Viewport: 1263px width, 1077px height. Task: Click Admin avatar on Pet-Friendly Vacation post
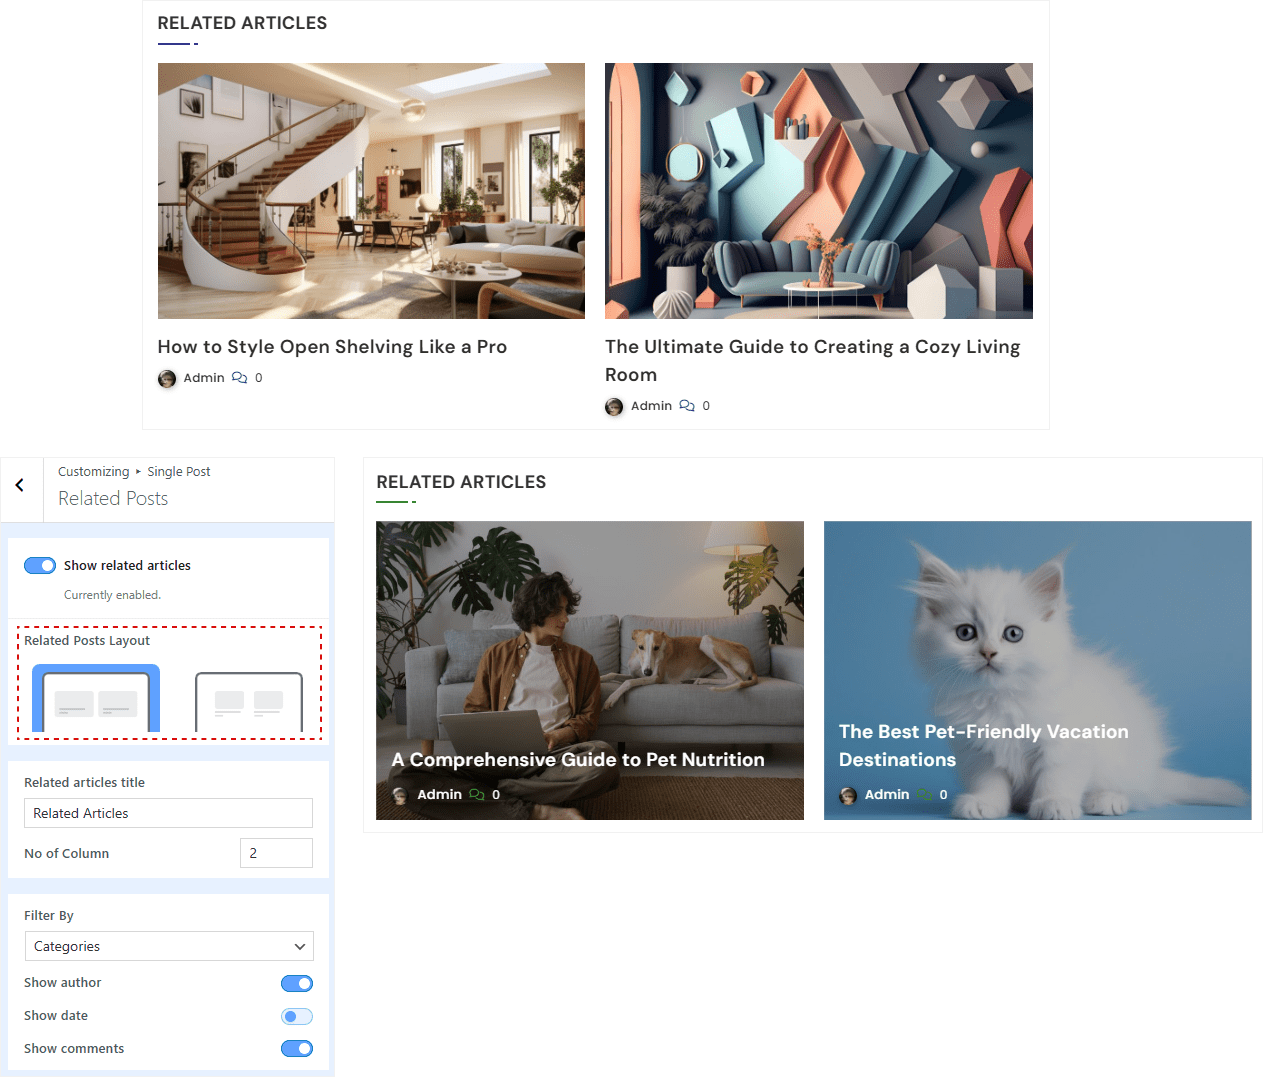coord(848,795)
